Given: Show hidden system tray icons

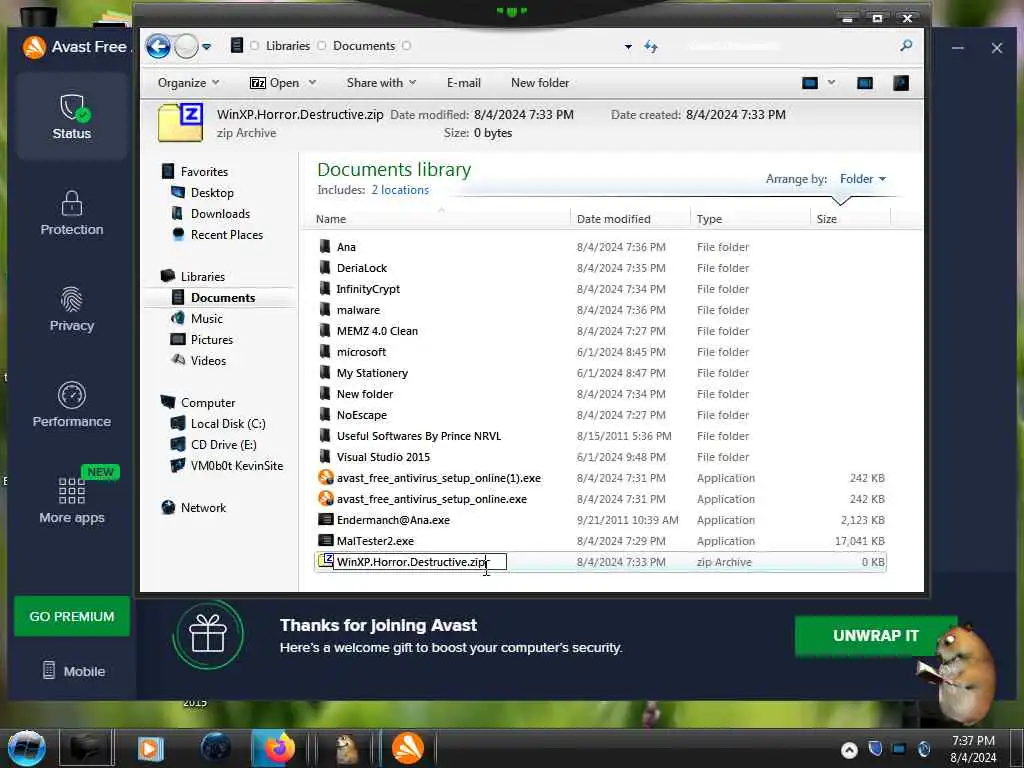Looking at the screenshot, I should point(849,750).
